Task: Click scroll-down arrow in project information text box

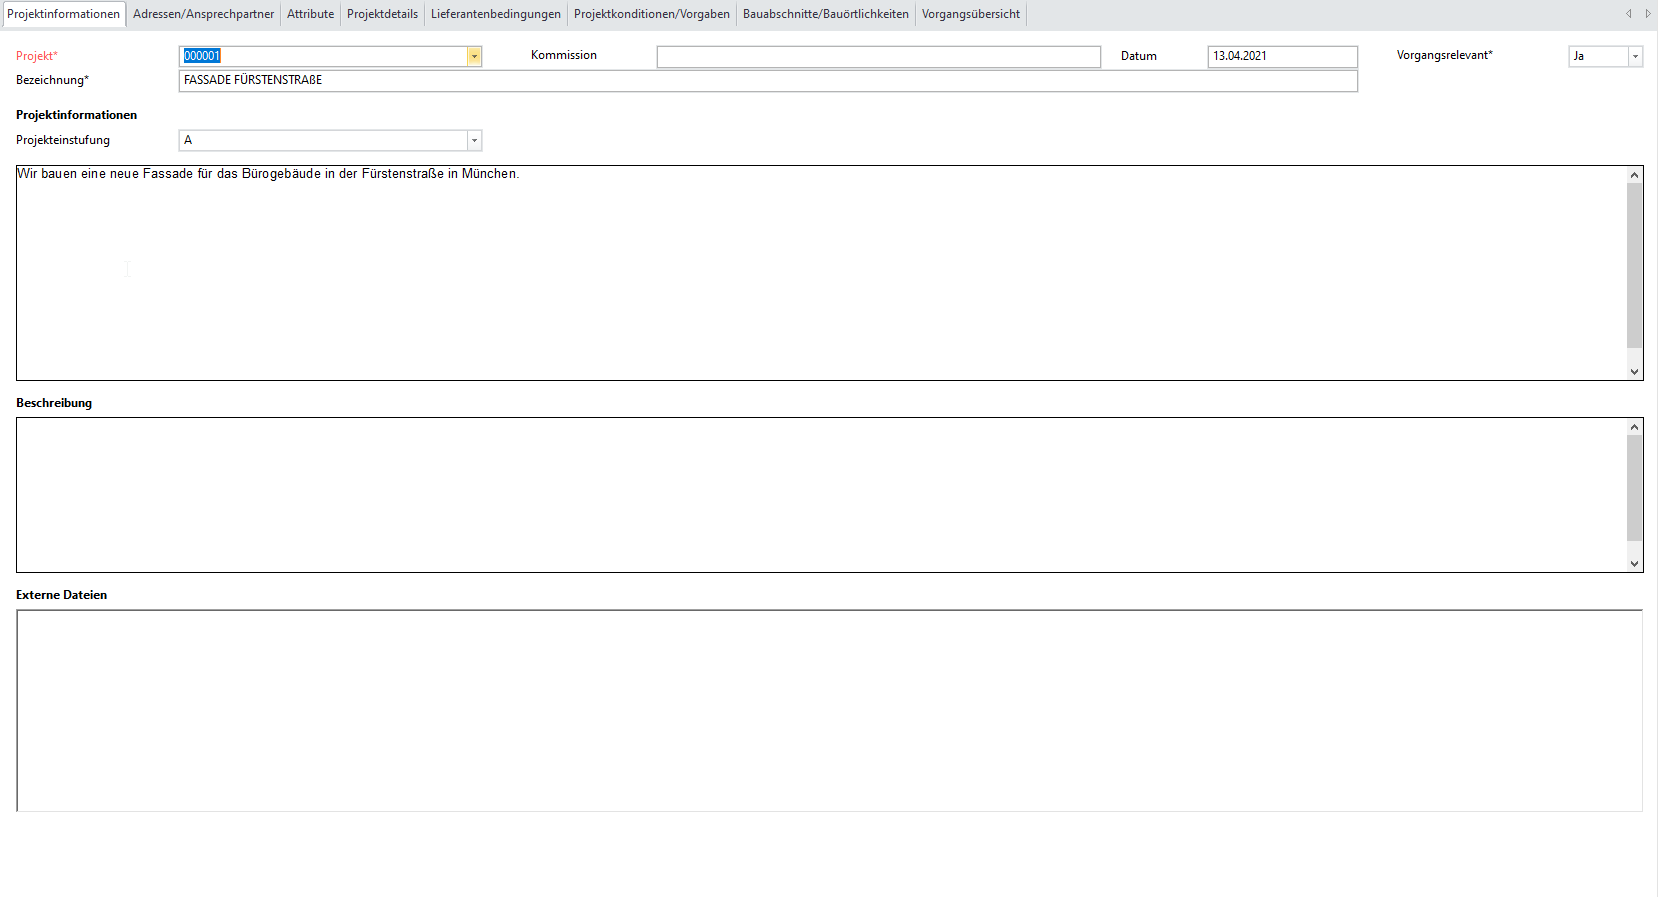Action: click(x=1635, y=371)
